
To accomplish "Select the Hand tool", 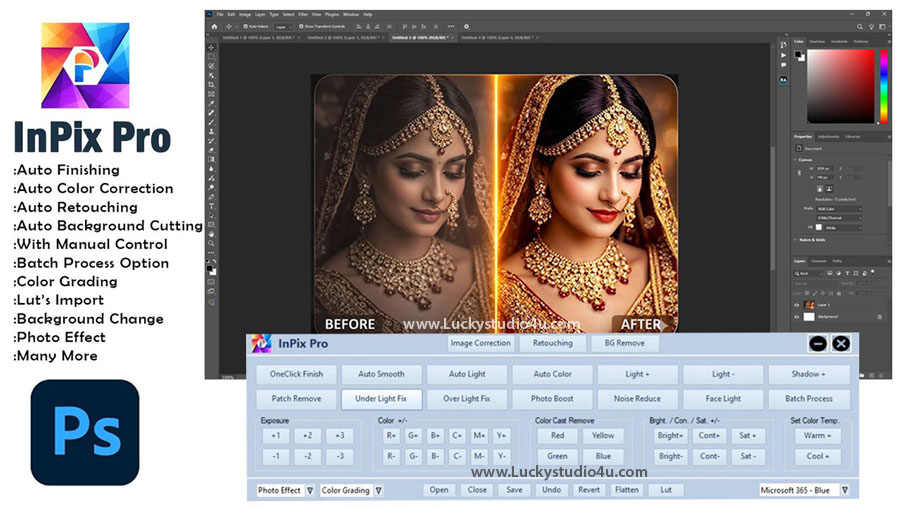I will point(211,234).
